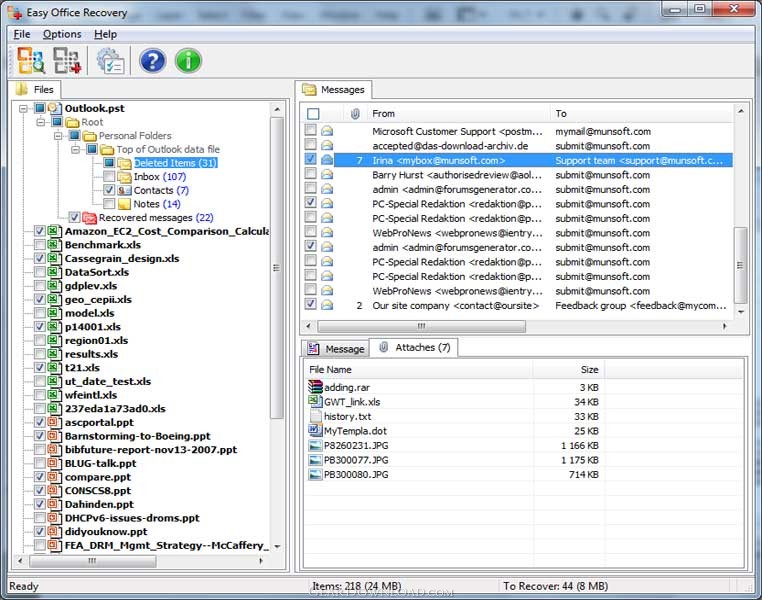Open the settings gear checklist icon
Screen dimensions: 762x600
111,61
